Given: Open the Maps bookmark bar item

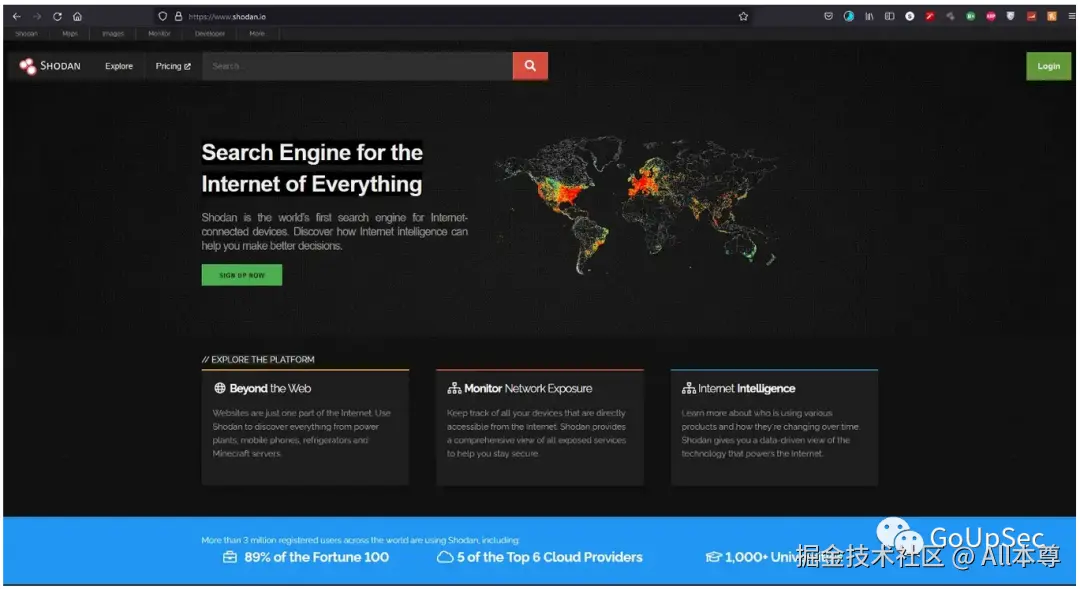Looking at the screenshot, I should 70,34.
